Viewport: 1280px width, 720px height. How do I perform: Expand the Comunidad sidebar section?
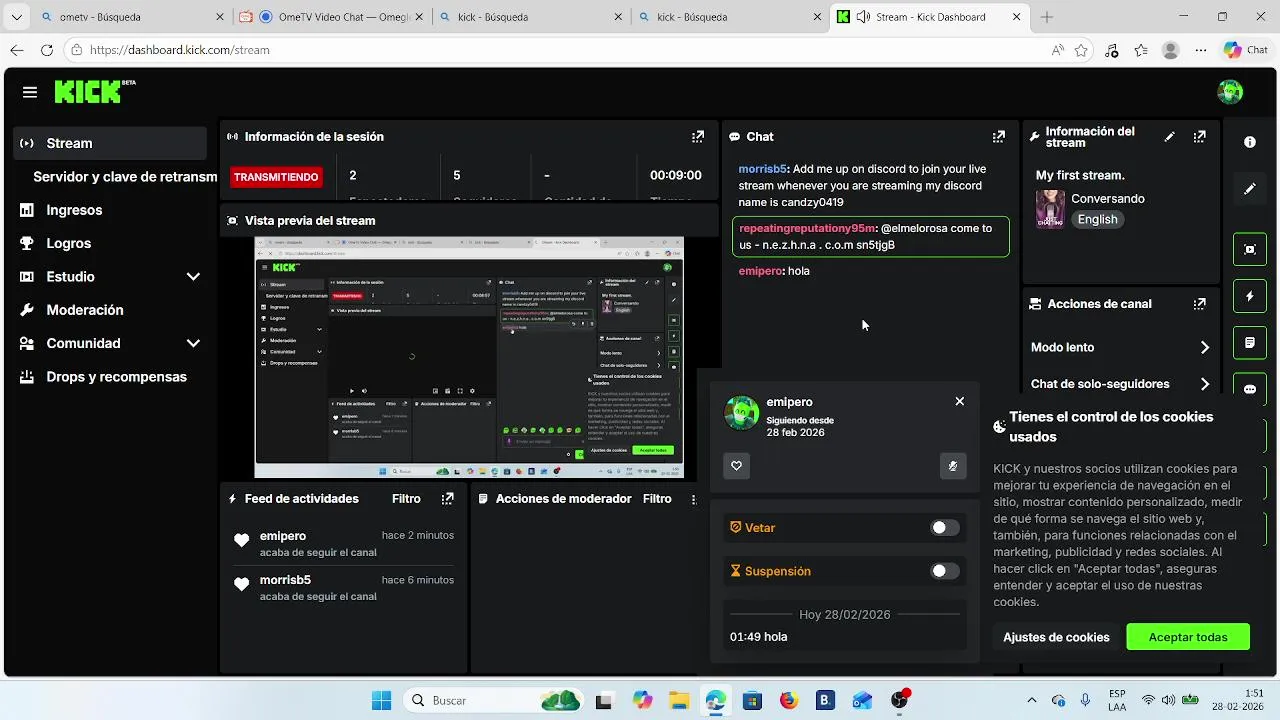coord(193,343)
